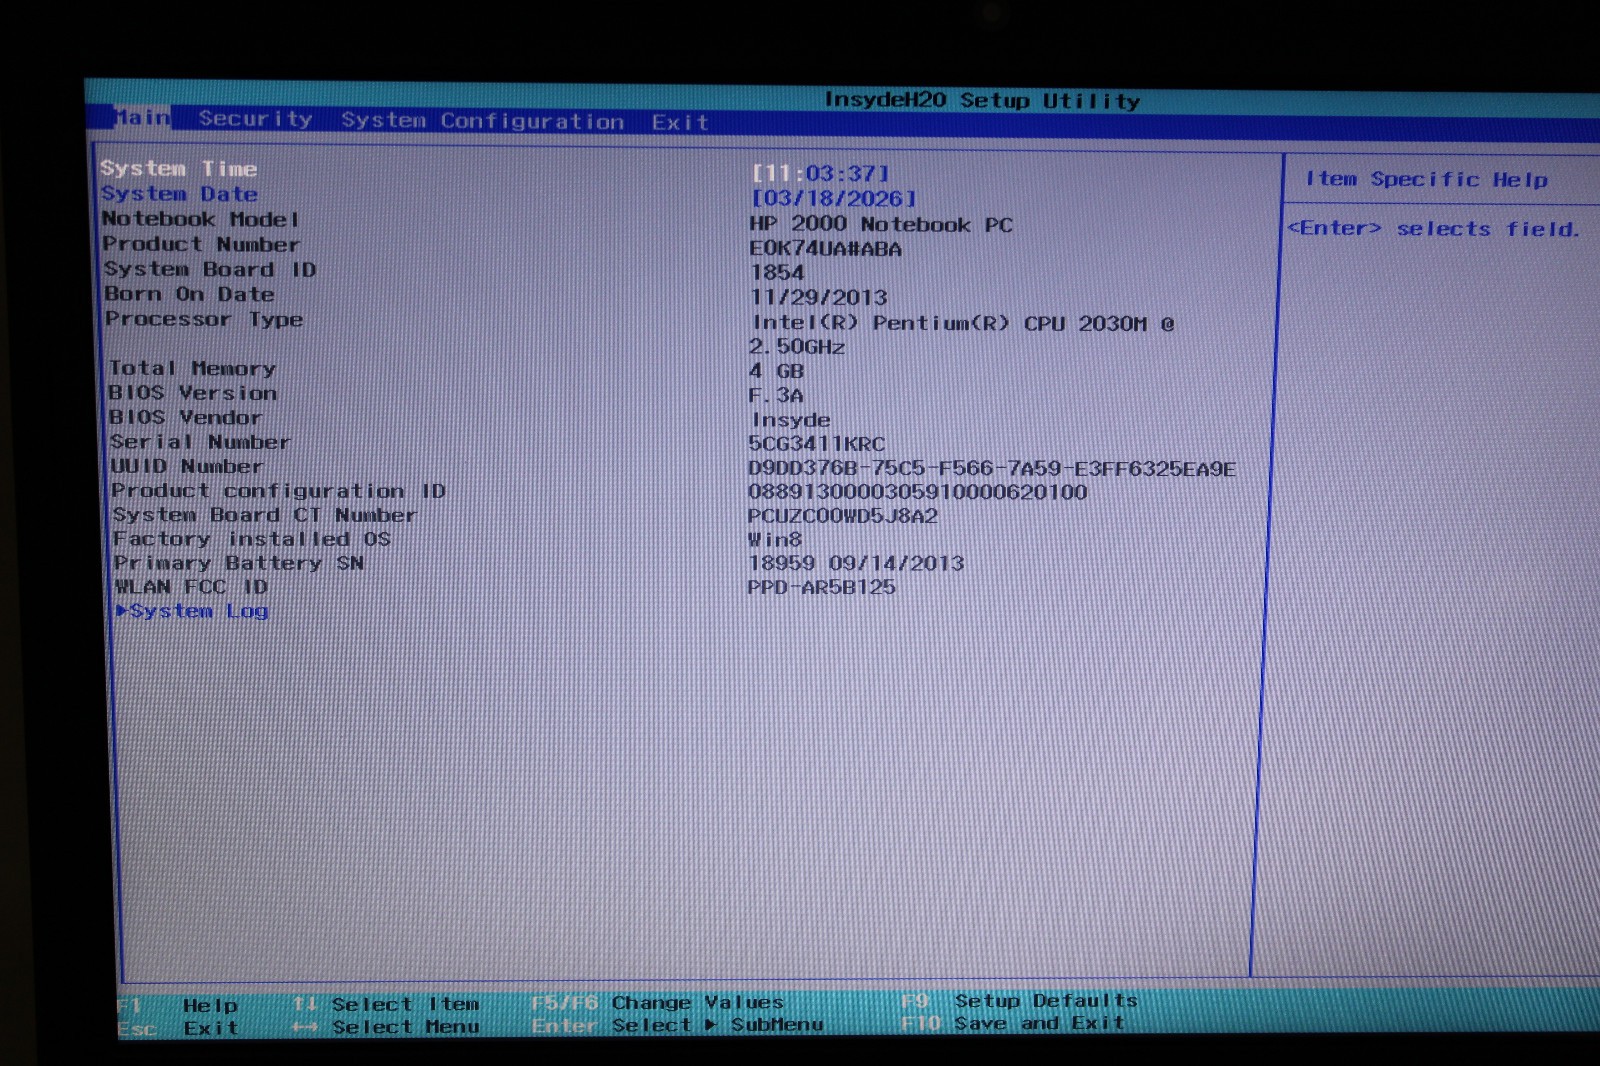Click BIOS Version label
Screen dimensions: 1600x1066
[193, 393]
